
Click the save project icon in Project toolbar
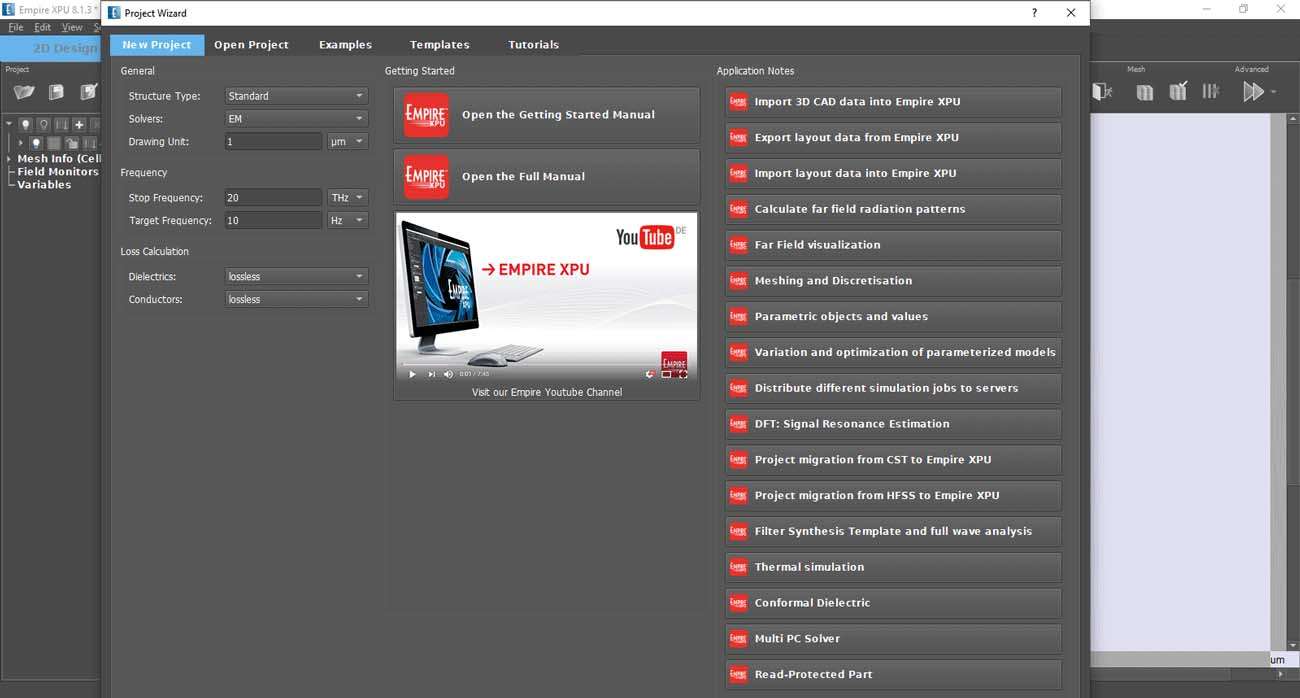[x=57, y=92]
